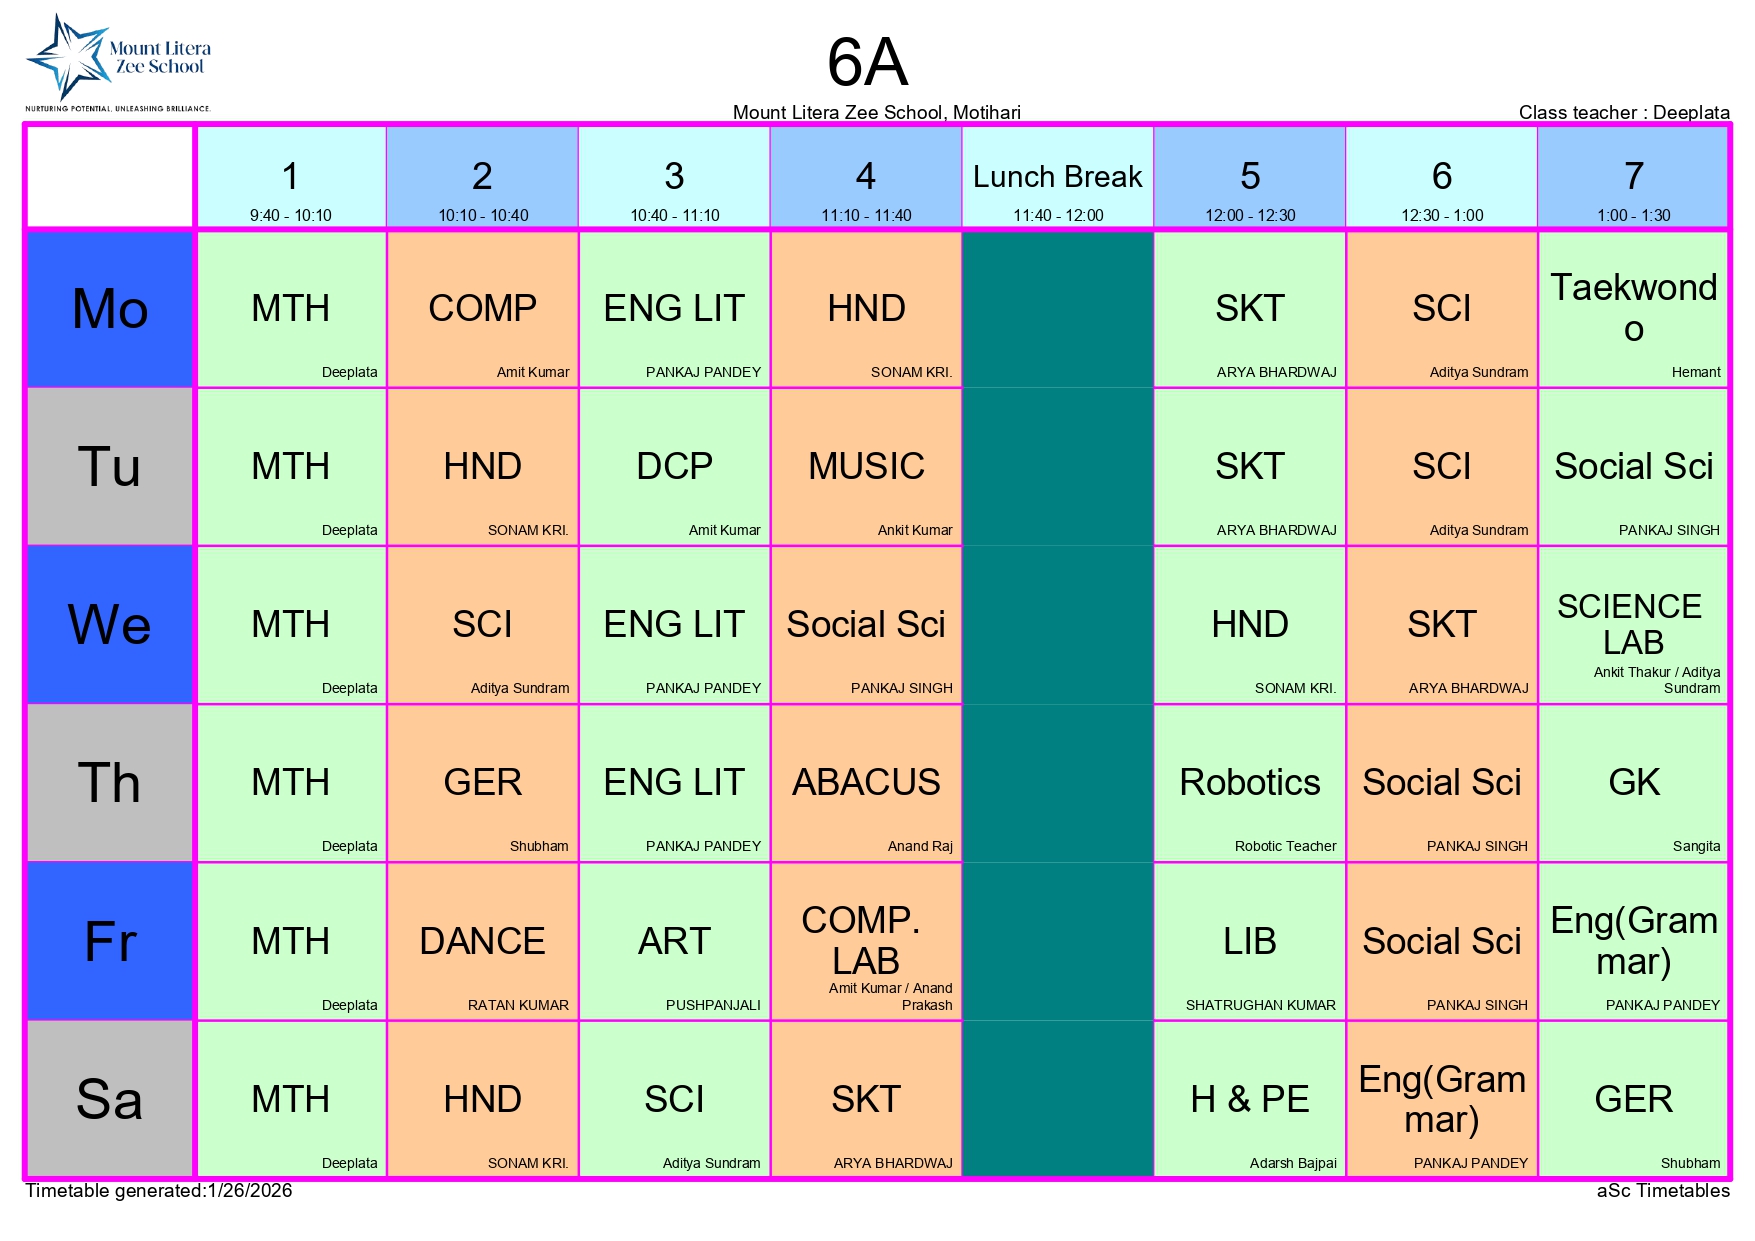Click the aSc Timetables footer text
This screenshot has height=1241, width=1755.
coord(1662,1190)
